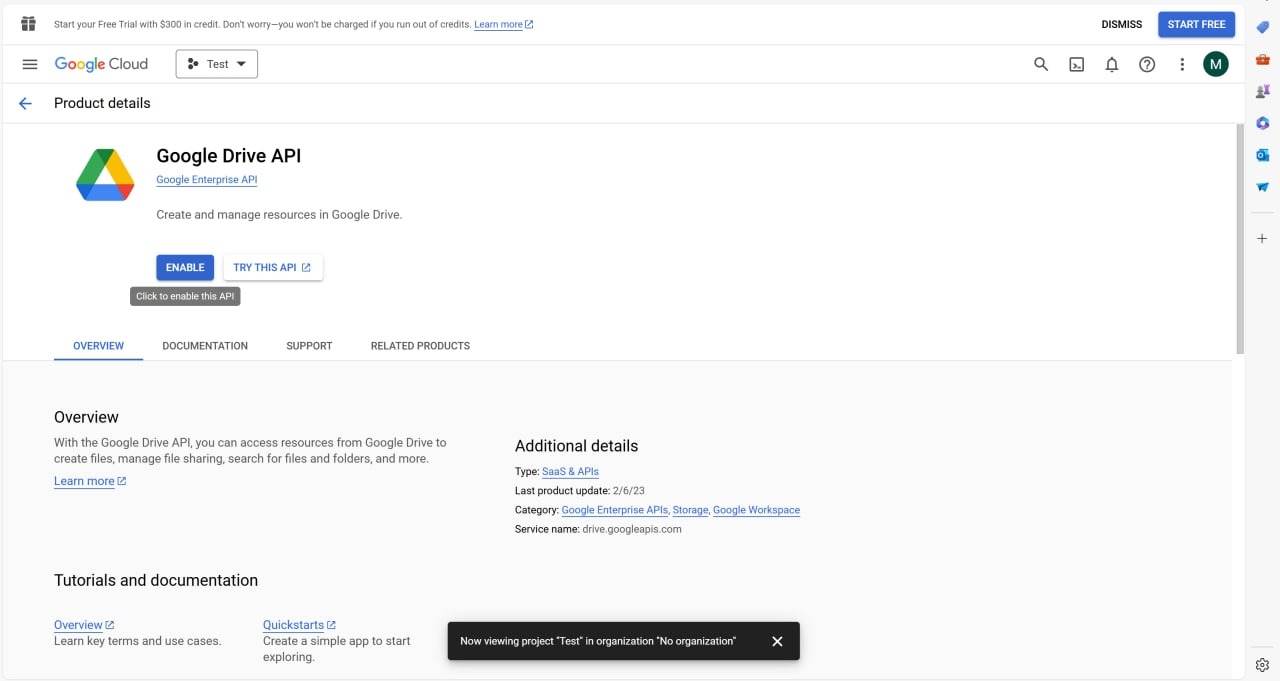Click the blue hexagon icon in browser sidebar
Screen dimensions: 1280x681
(1262, 123)
